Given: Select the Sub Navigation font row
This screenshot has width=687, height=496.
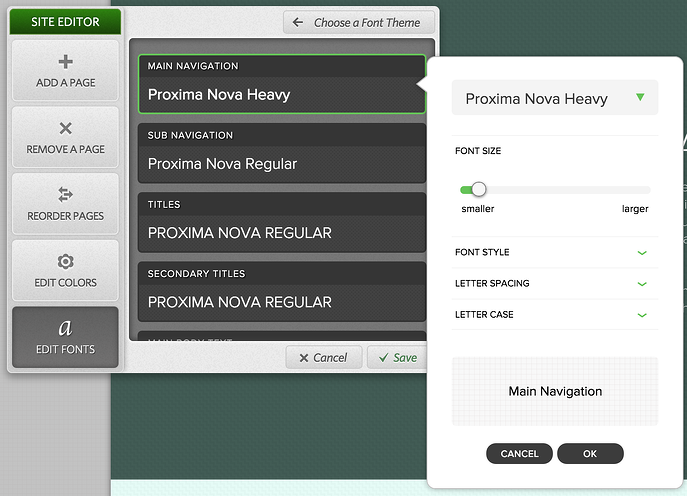Looking at the screenshot, I should [x=282, y=153].
